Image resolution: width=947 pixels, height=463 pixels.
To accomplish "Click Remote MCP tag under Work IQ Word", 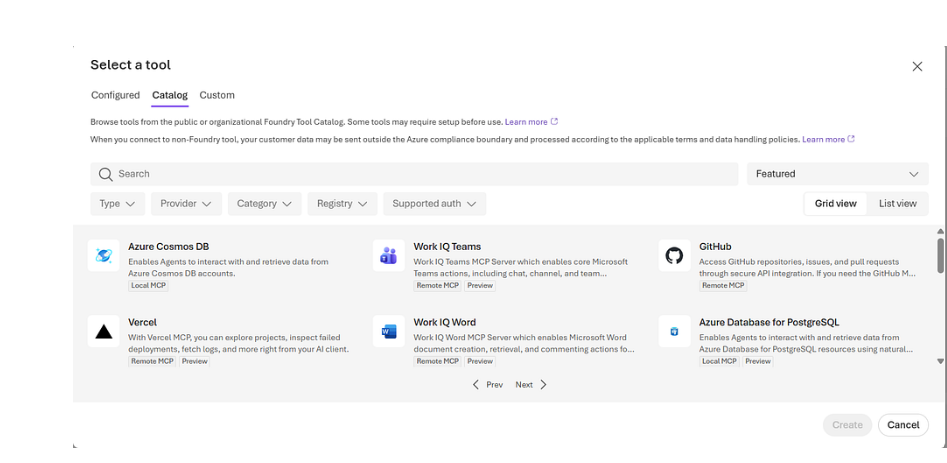I will [437, 361].
